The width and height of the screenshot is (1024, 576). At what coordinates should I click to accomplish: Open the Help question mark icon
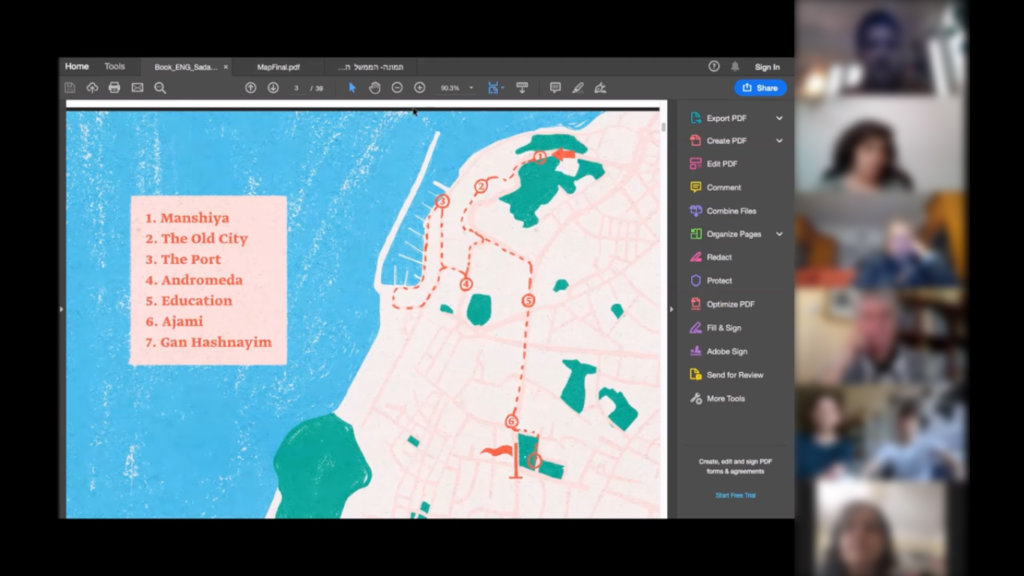click(x=714, y=66)
